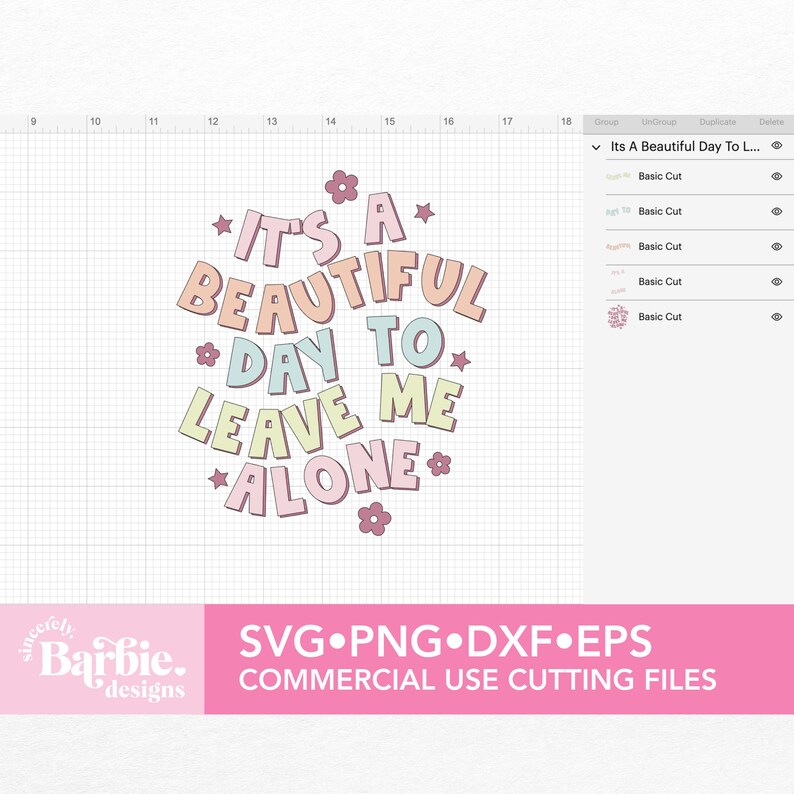The width and height of the screenshot is (794, 794).
Task: Click the word BEAUTIFUL on the canvas
Action: click(x=332, y=293)
